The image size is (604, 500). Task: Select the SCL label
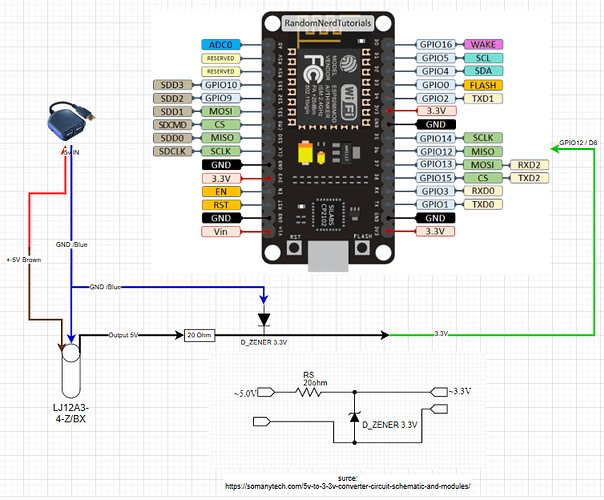(x=483, y=58)
